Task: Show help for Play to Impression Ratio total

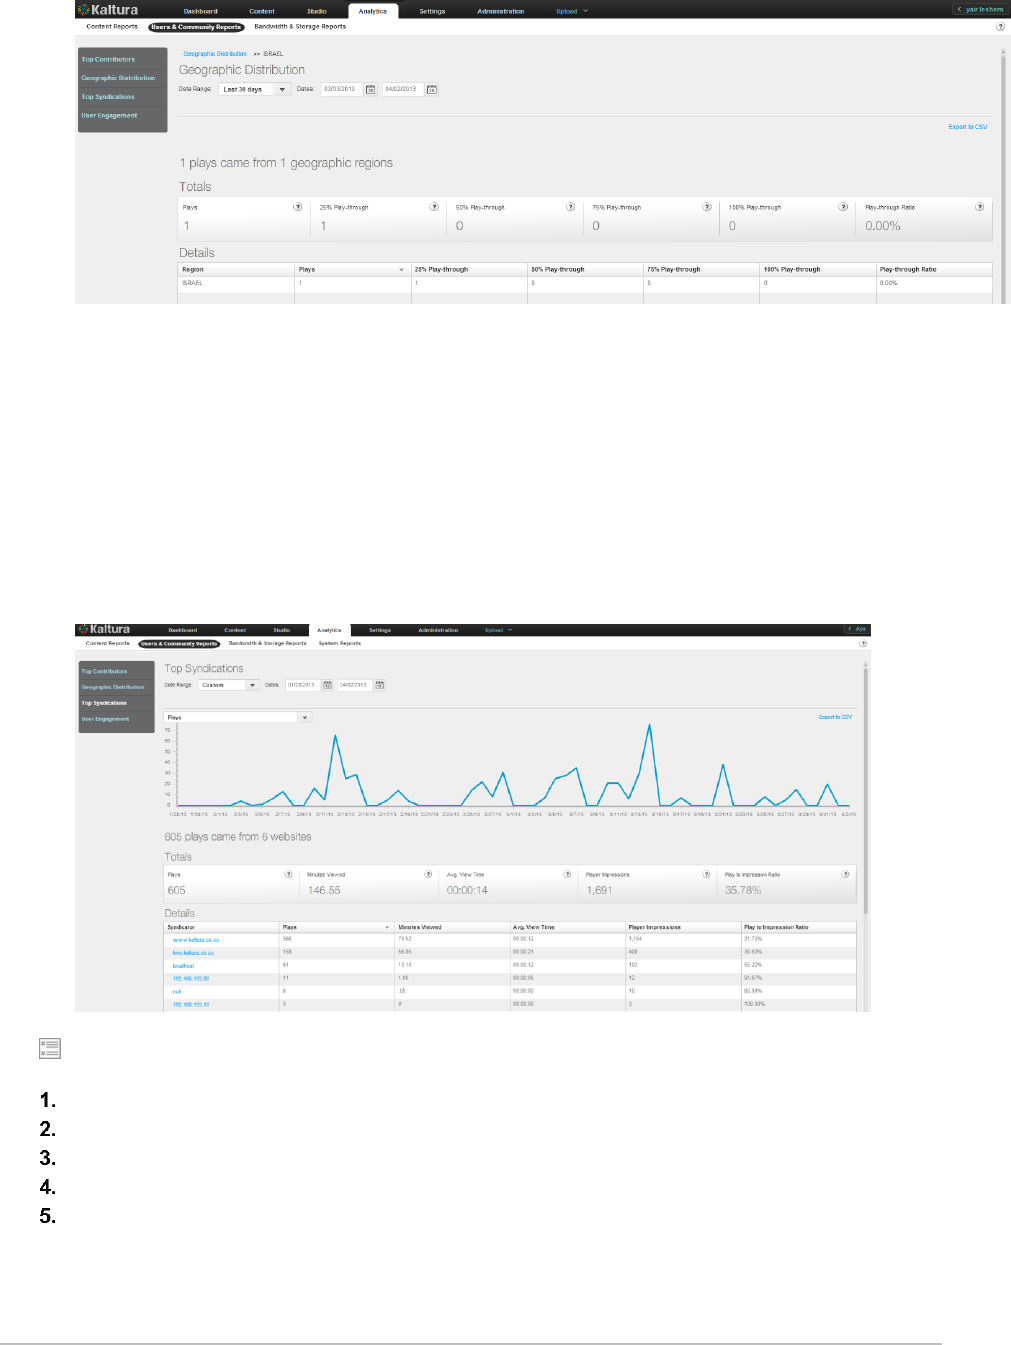Action: pos(845,874)
